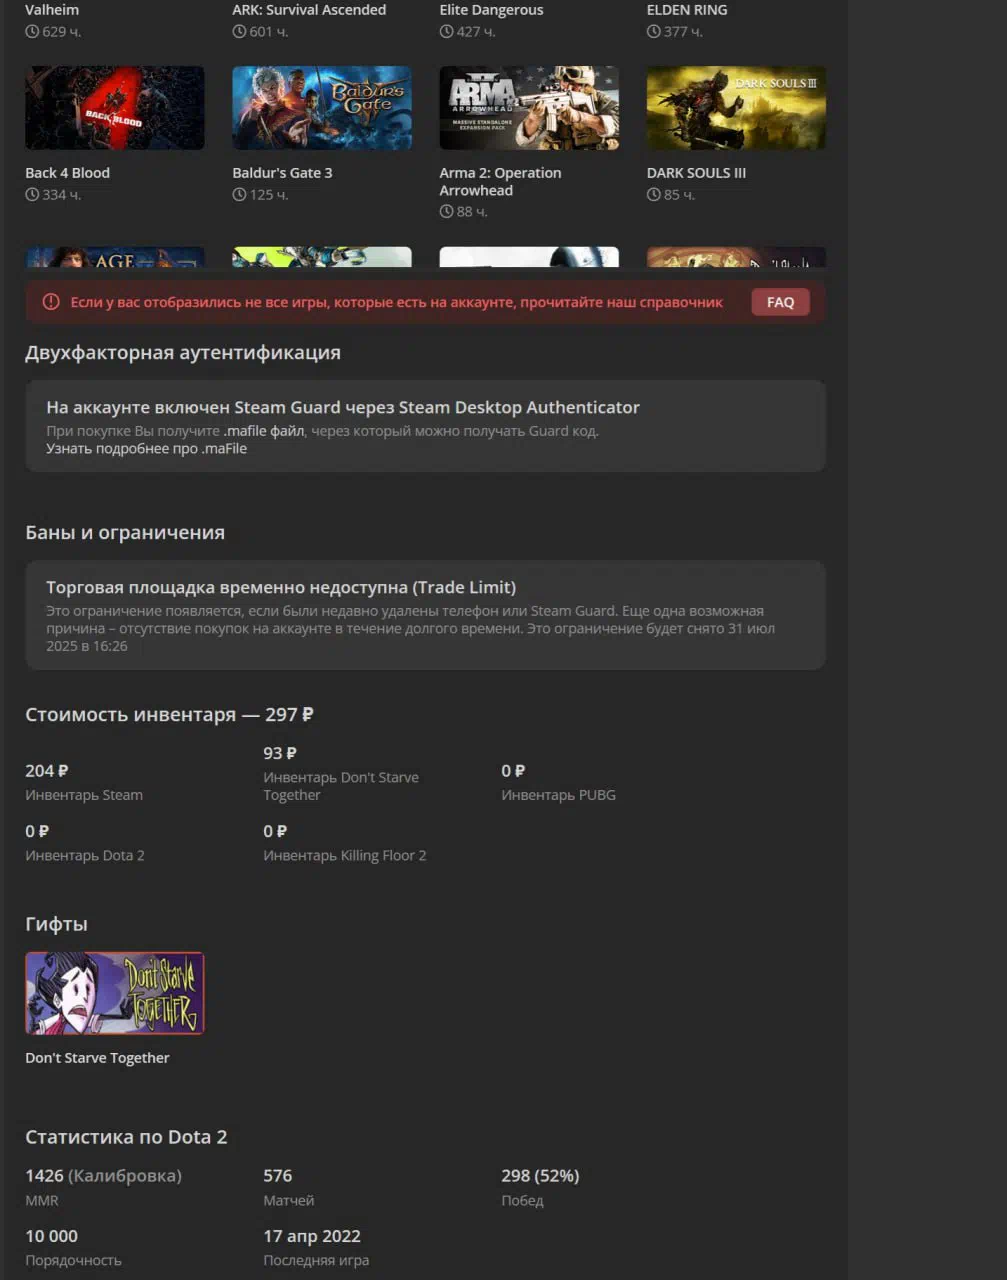1007x1280 pixels.
Task: Click the '576' matches count
Action: (278, 1176)
